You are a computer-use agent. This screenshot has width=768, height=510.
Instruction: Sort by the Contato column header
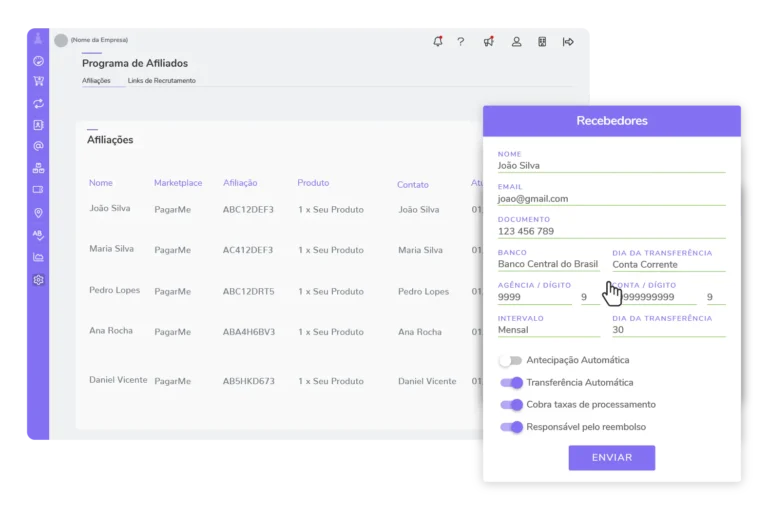(413, 185)
